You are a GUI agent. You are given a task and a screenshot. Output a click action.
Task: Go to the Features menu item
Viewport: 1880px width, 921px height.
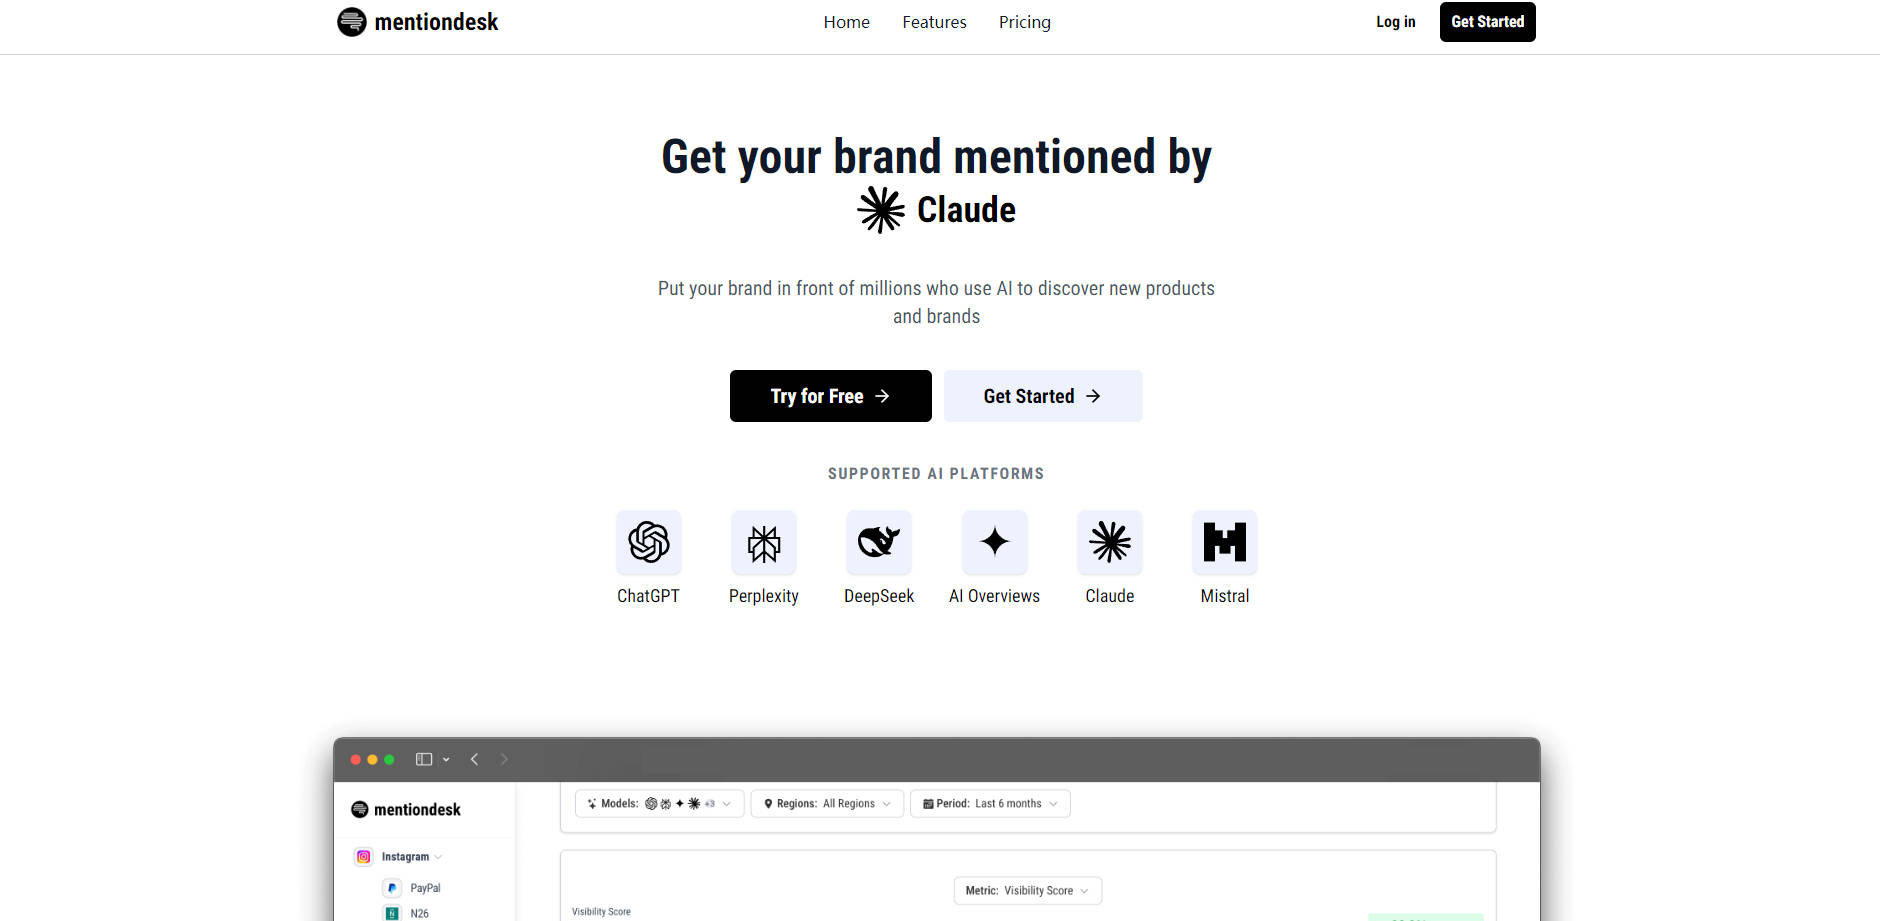[934, 22]
